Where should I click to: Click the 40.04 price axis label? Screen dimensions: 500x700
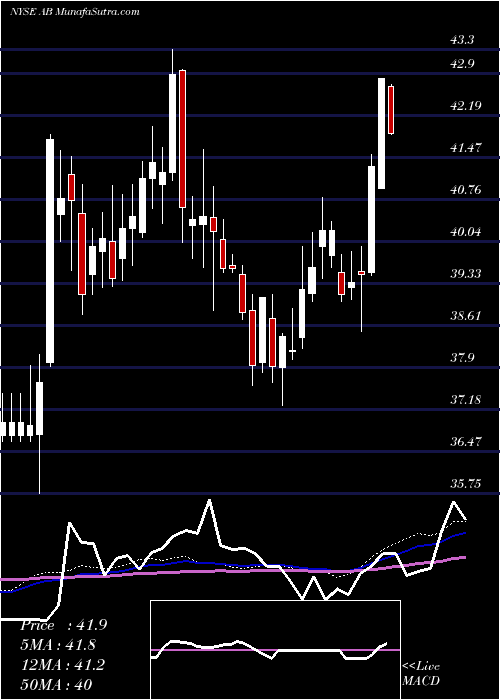tap(466, 232)
